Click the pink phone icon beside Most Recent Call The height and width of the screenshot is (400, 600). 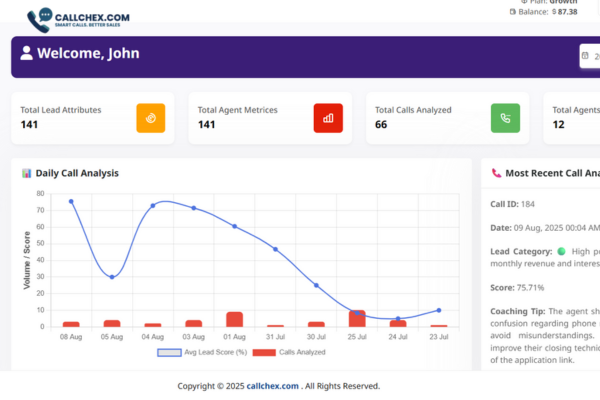[496, 173]
